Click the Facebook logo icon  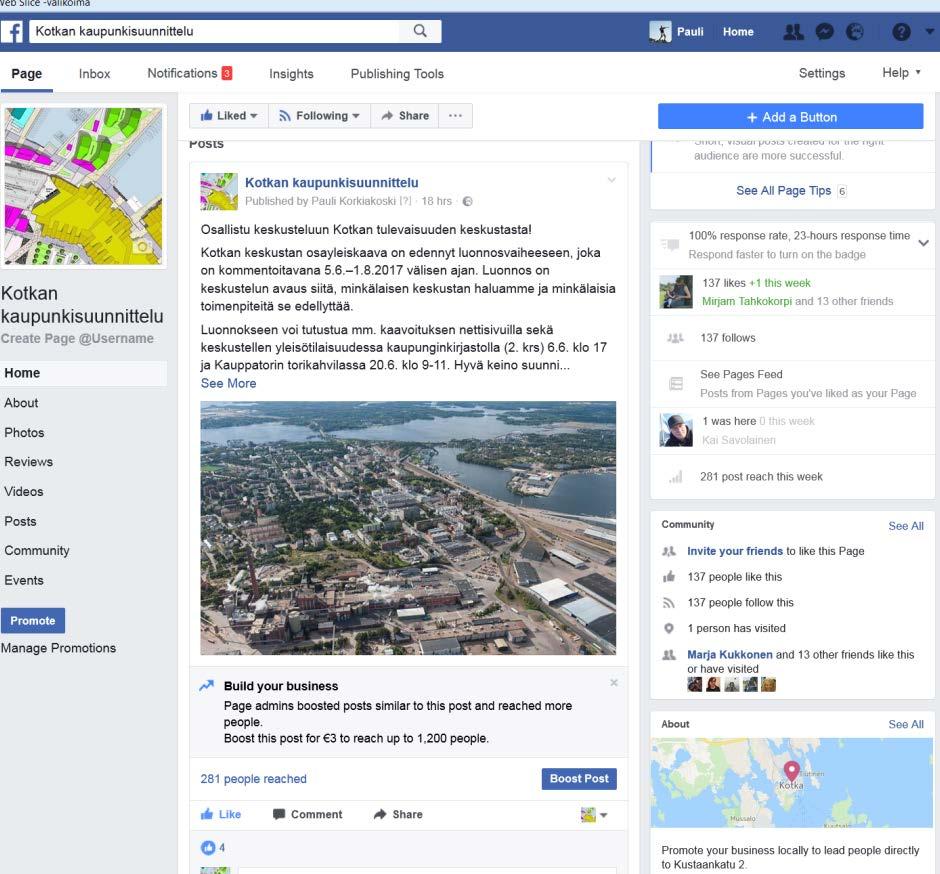click(12, 32)
